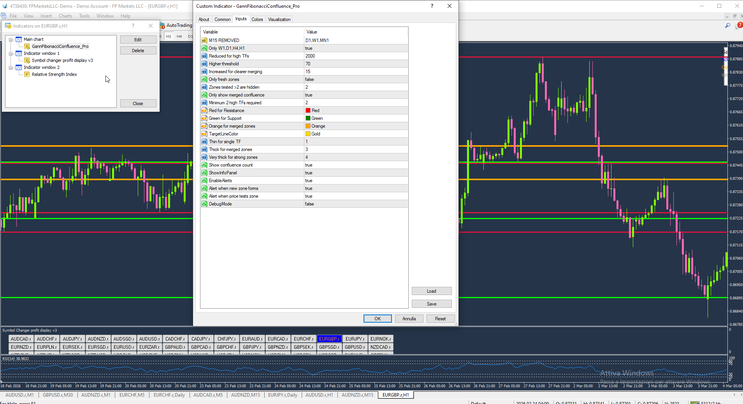Viewport: 743px width, 404px height.
Task: Click the bool icon beside Only W1,D1,H4,H1
Action: click(205, 48)
